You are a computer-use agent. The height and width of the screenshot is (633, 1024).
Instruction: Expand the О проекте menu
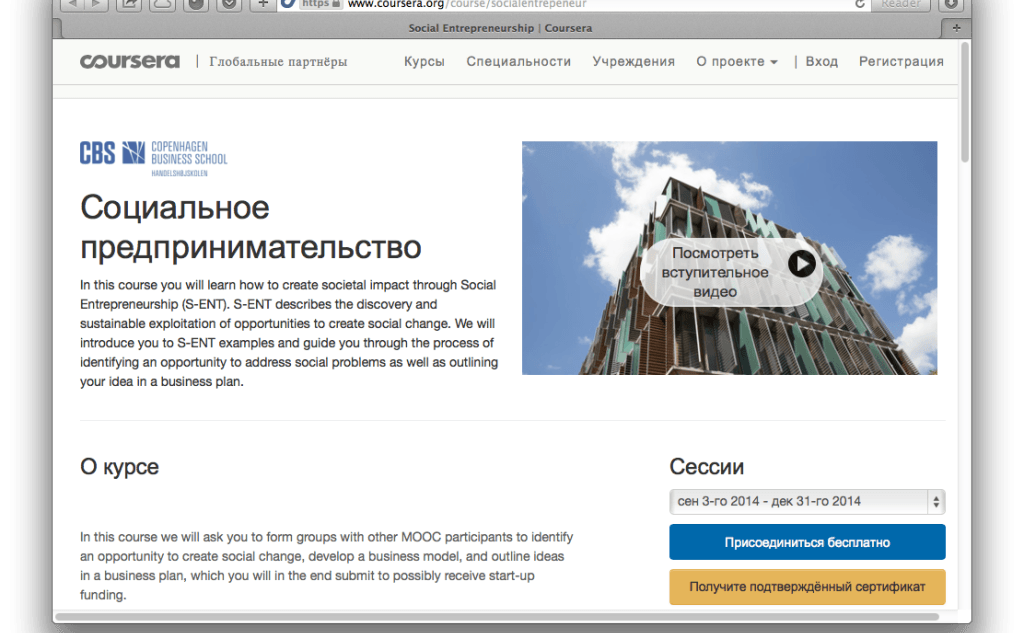tap(737, 61)
